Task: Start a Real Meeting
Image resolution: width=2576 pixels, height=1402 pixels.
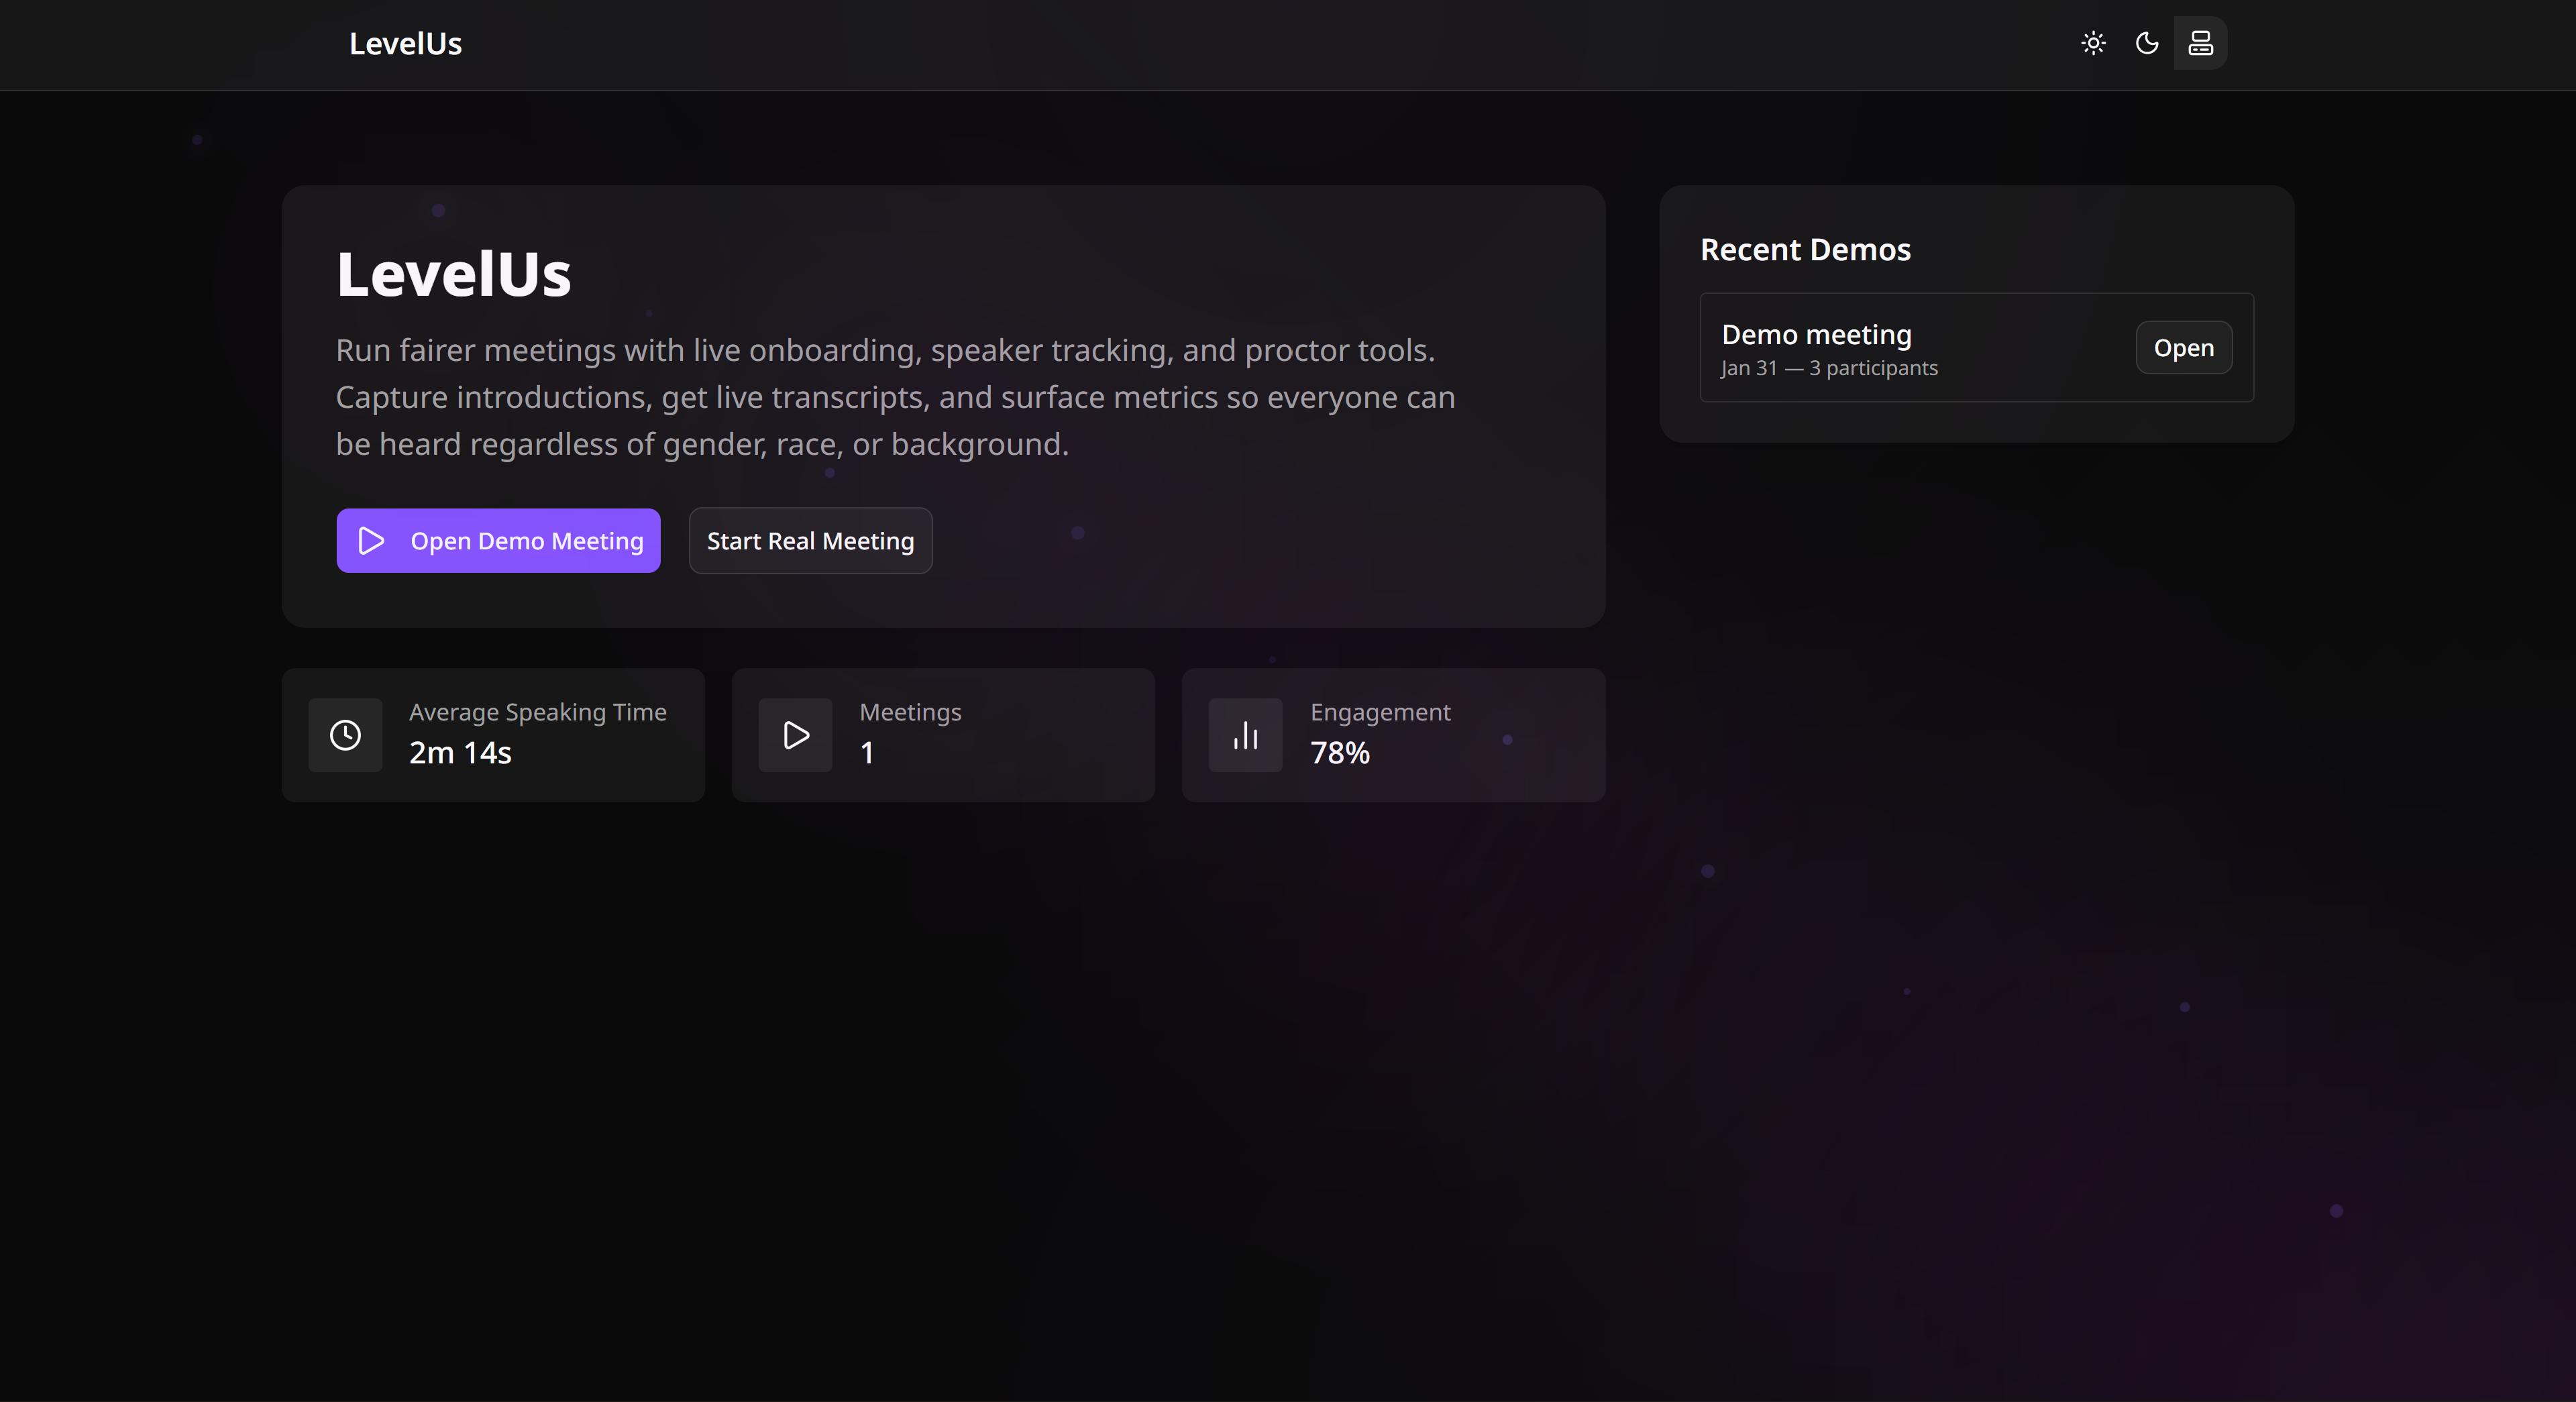Action: (810, 541)
